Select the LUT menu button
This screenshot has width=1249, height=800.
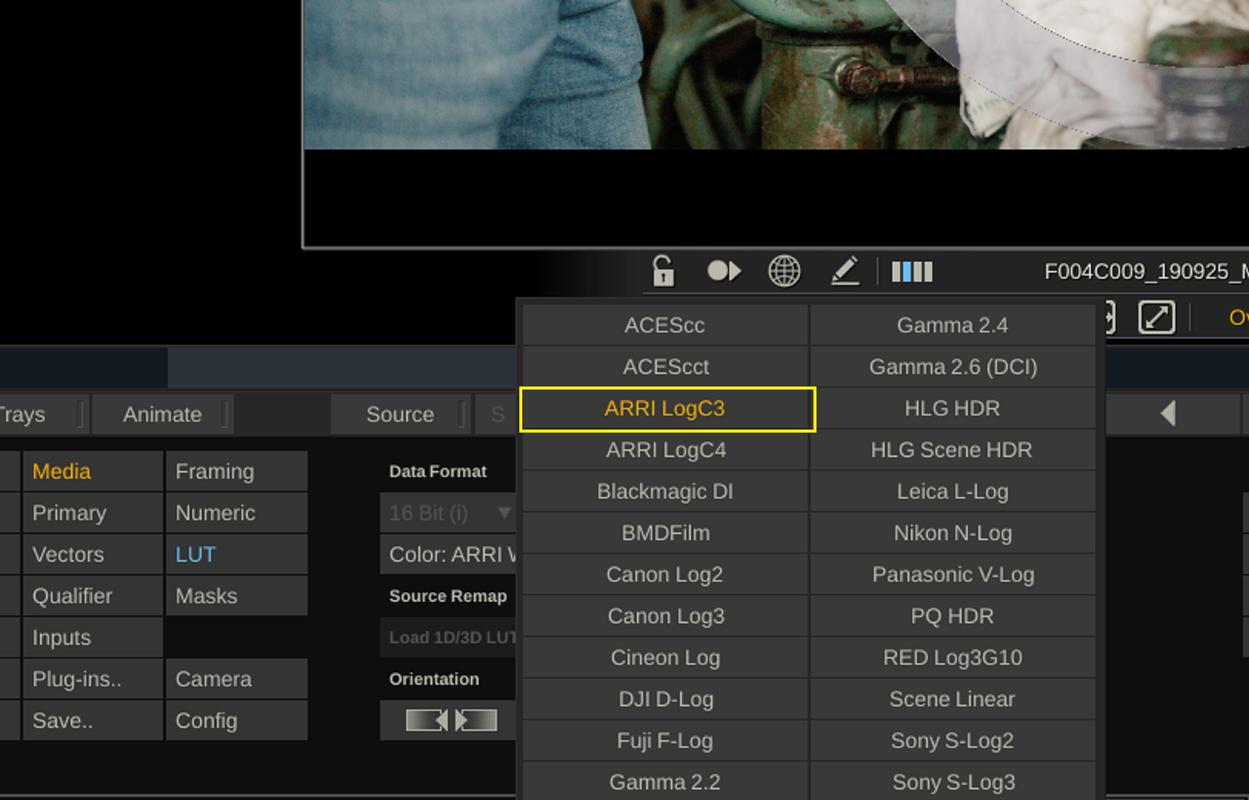point(236,554)
